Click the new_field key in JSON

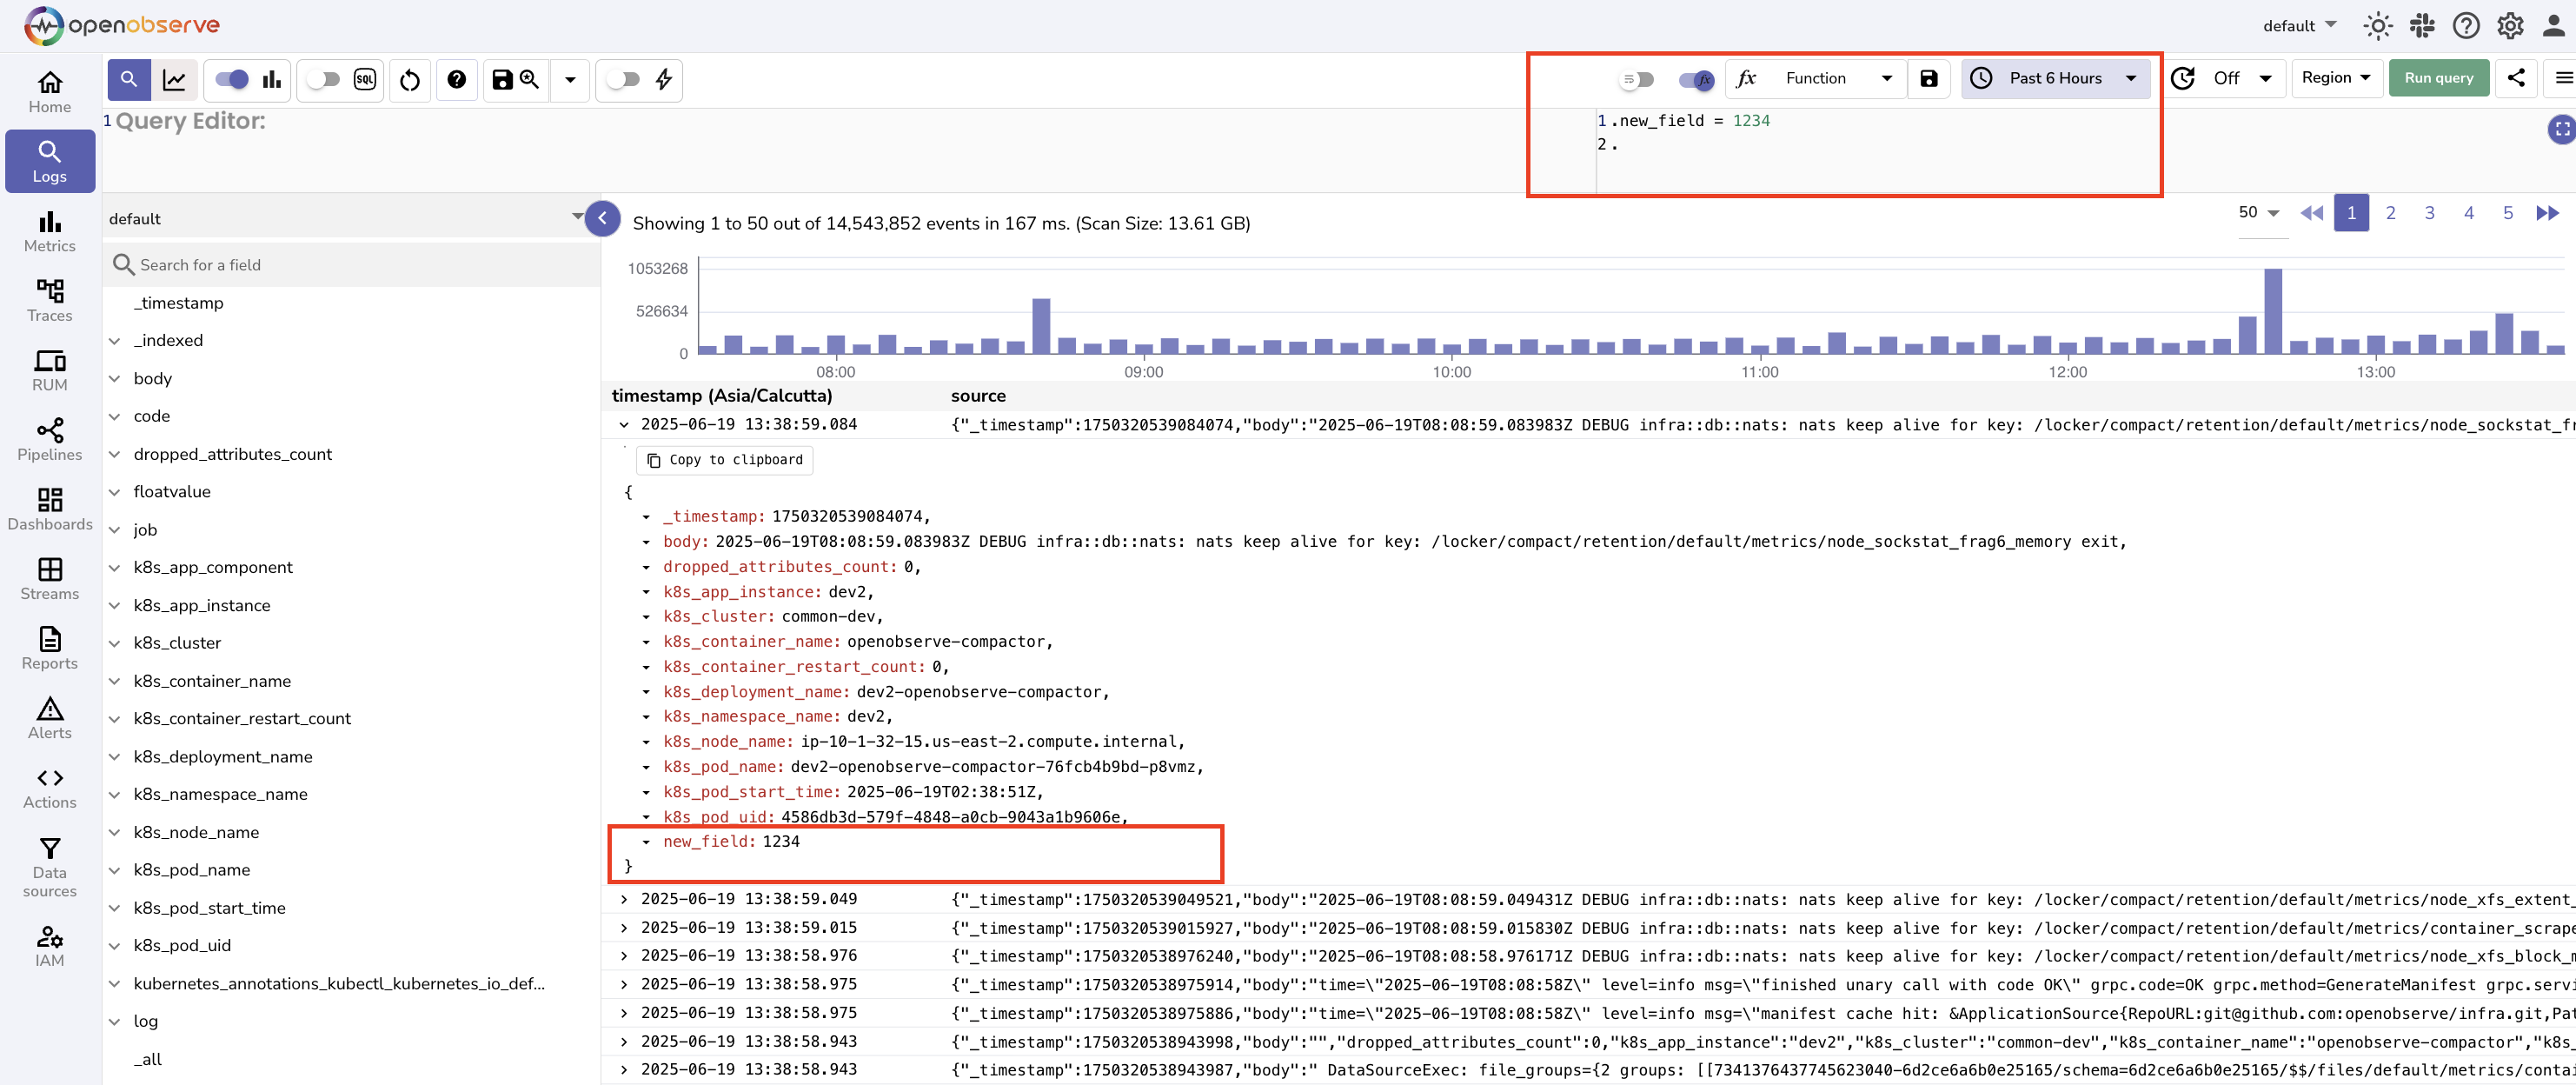coord(709,841)
